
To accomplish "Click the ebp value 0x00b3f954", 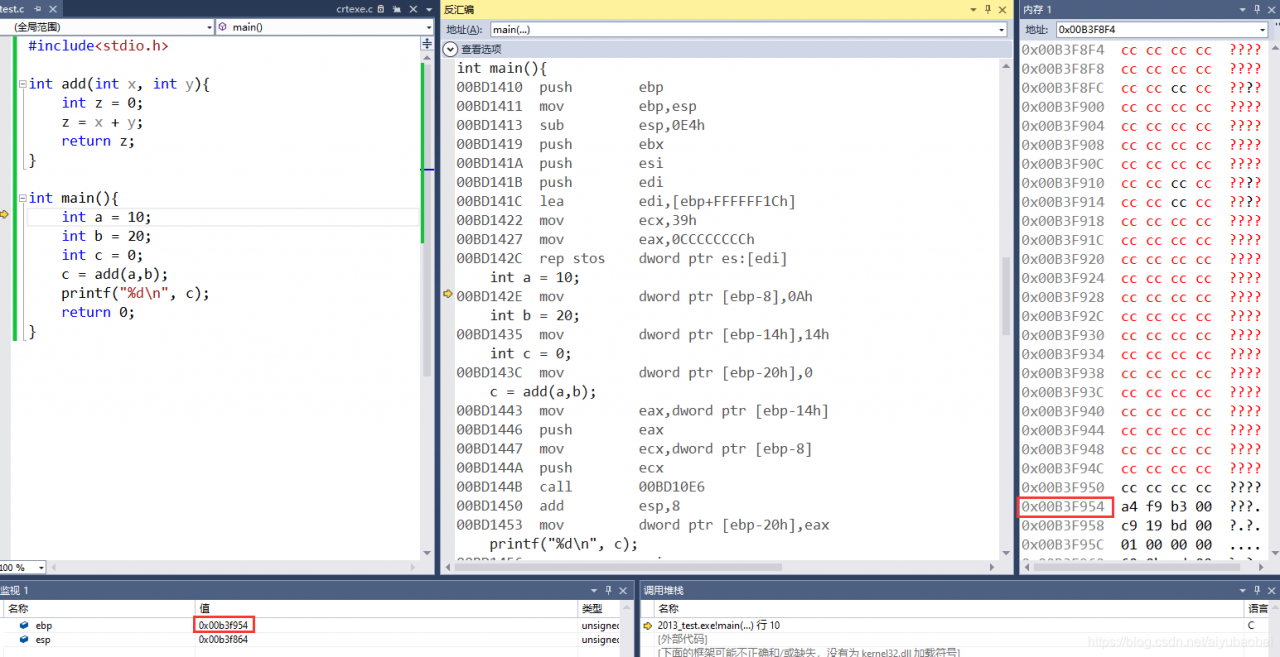I will coord(223,625).
